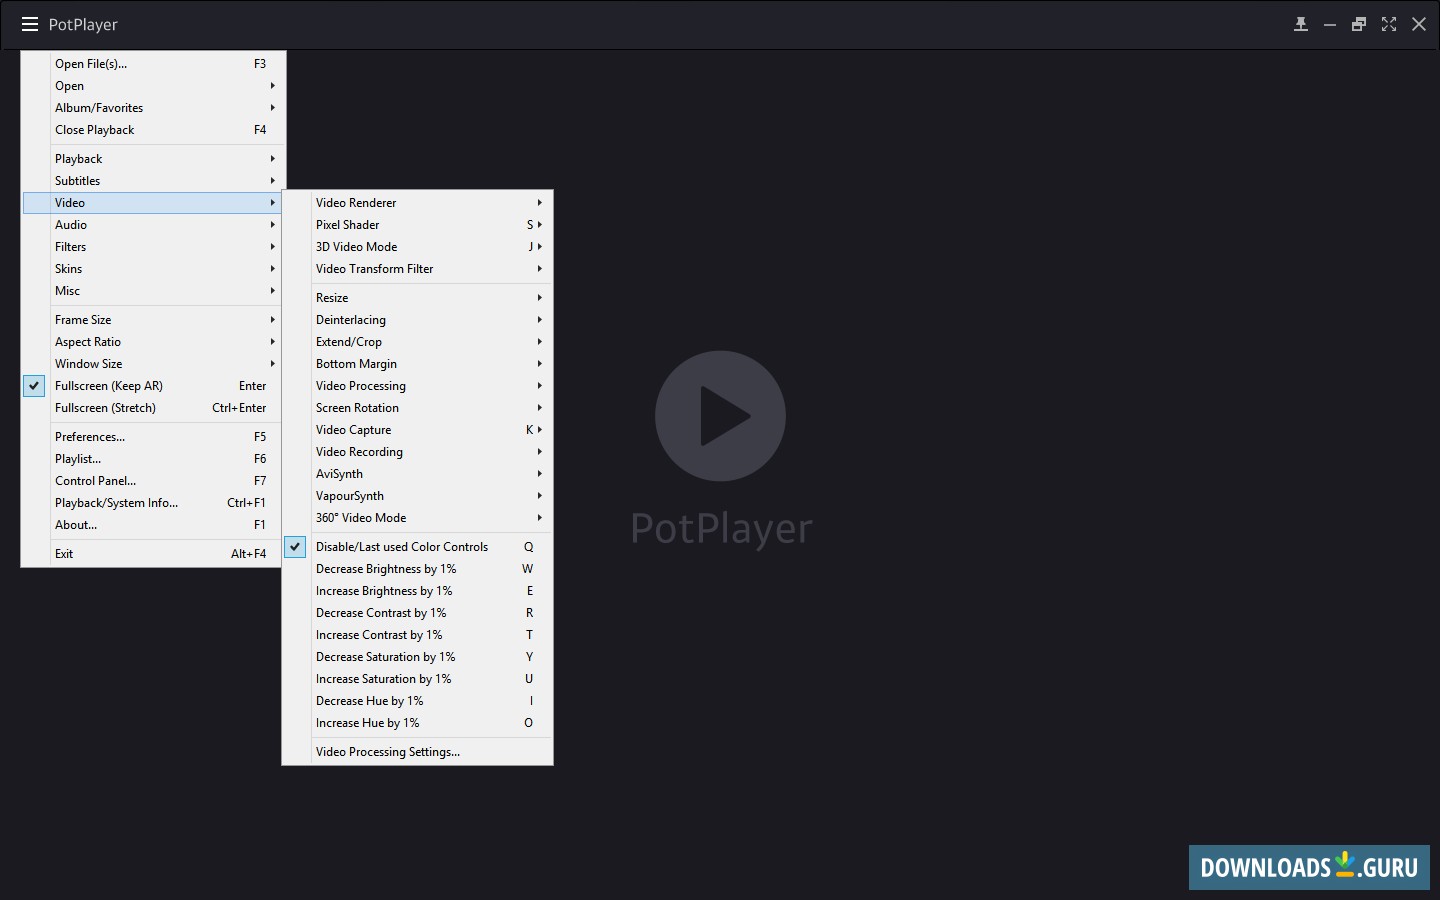1440x900 pixels.
Task: Toggle Fullscreen (Keep AR) checked item
Action: [x=153, y=386]
